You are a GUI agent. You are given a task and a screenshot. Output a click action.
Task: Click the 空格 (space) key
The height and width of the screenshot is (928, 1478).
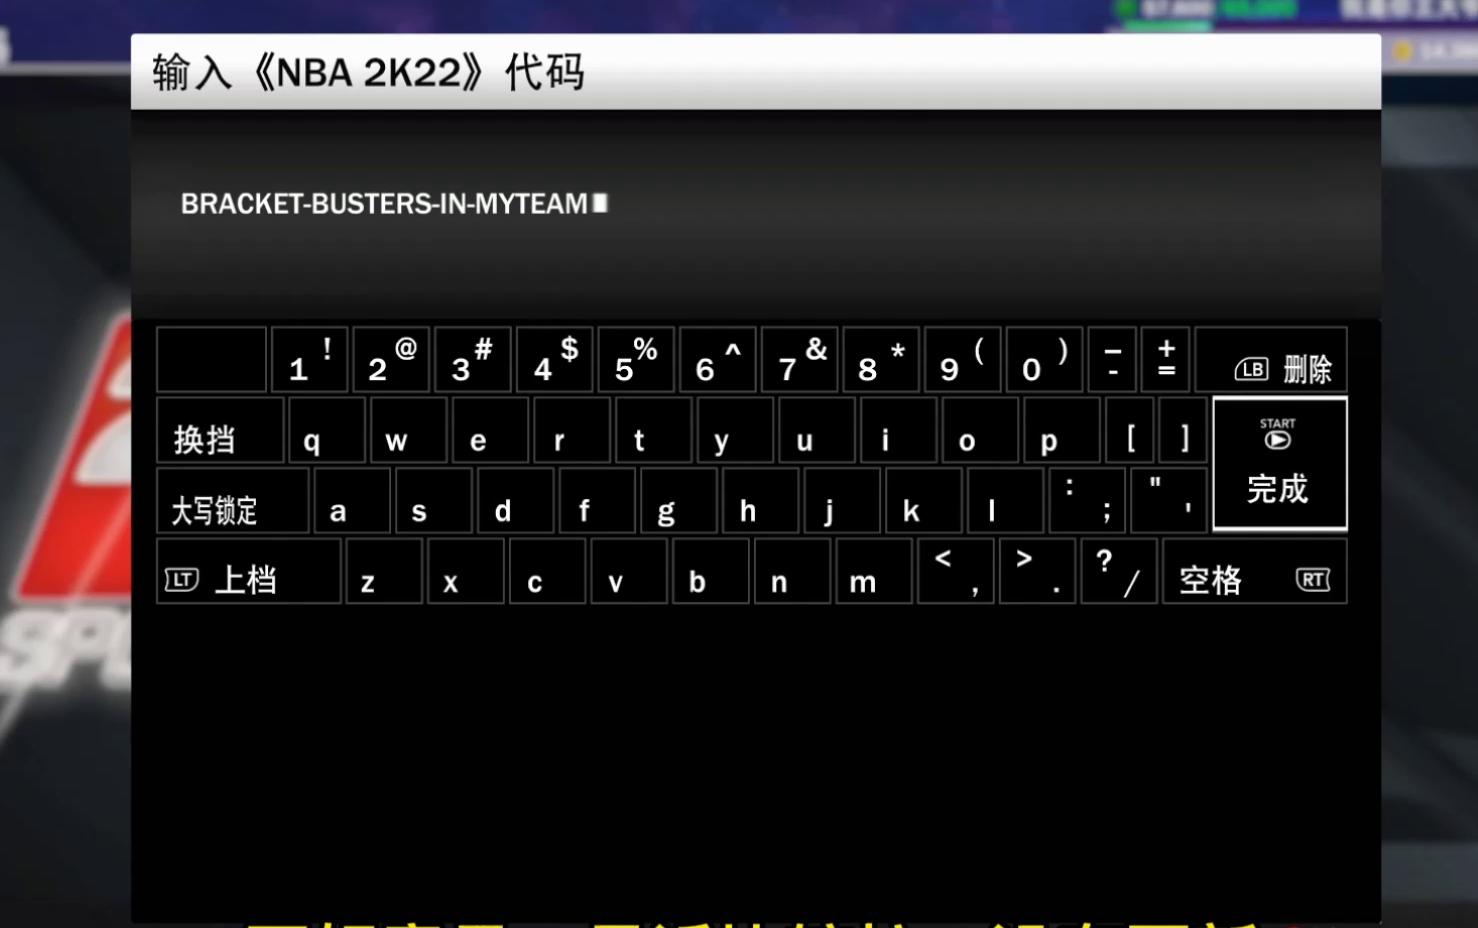click(x=1254, y=571)
